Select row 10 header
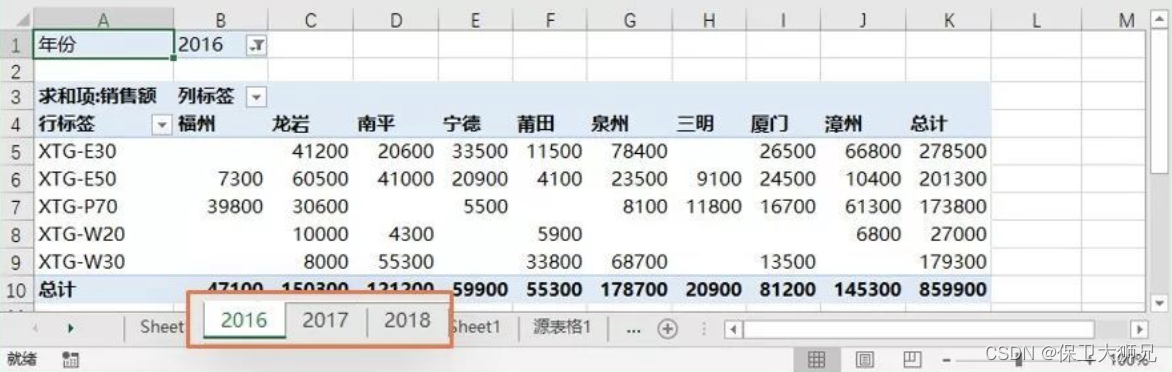 16,289
